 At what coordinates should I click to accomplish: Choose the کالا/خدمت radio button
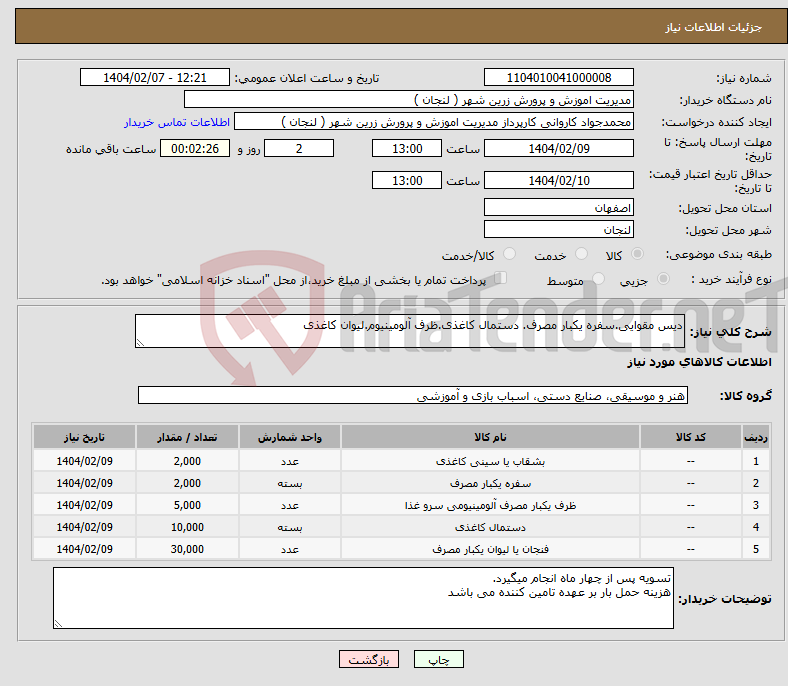510,255
